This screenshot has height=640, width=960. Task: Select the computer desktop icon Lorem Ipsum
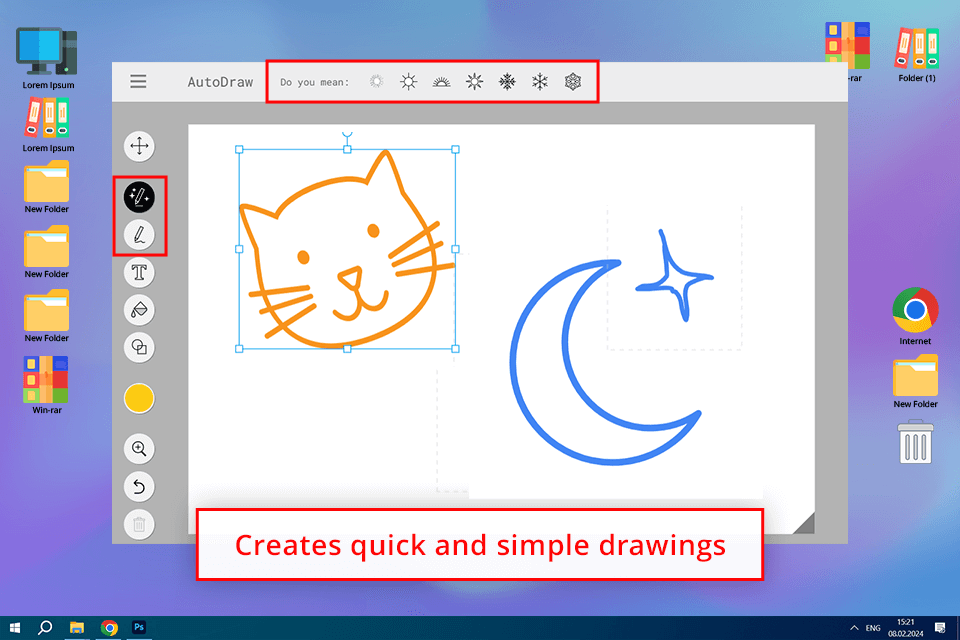pyautogui.click(x=48, y=58)
